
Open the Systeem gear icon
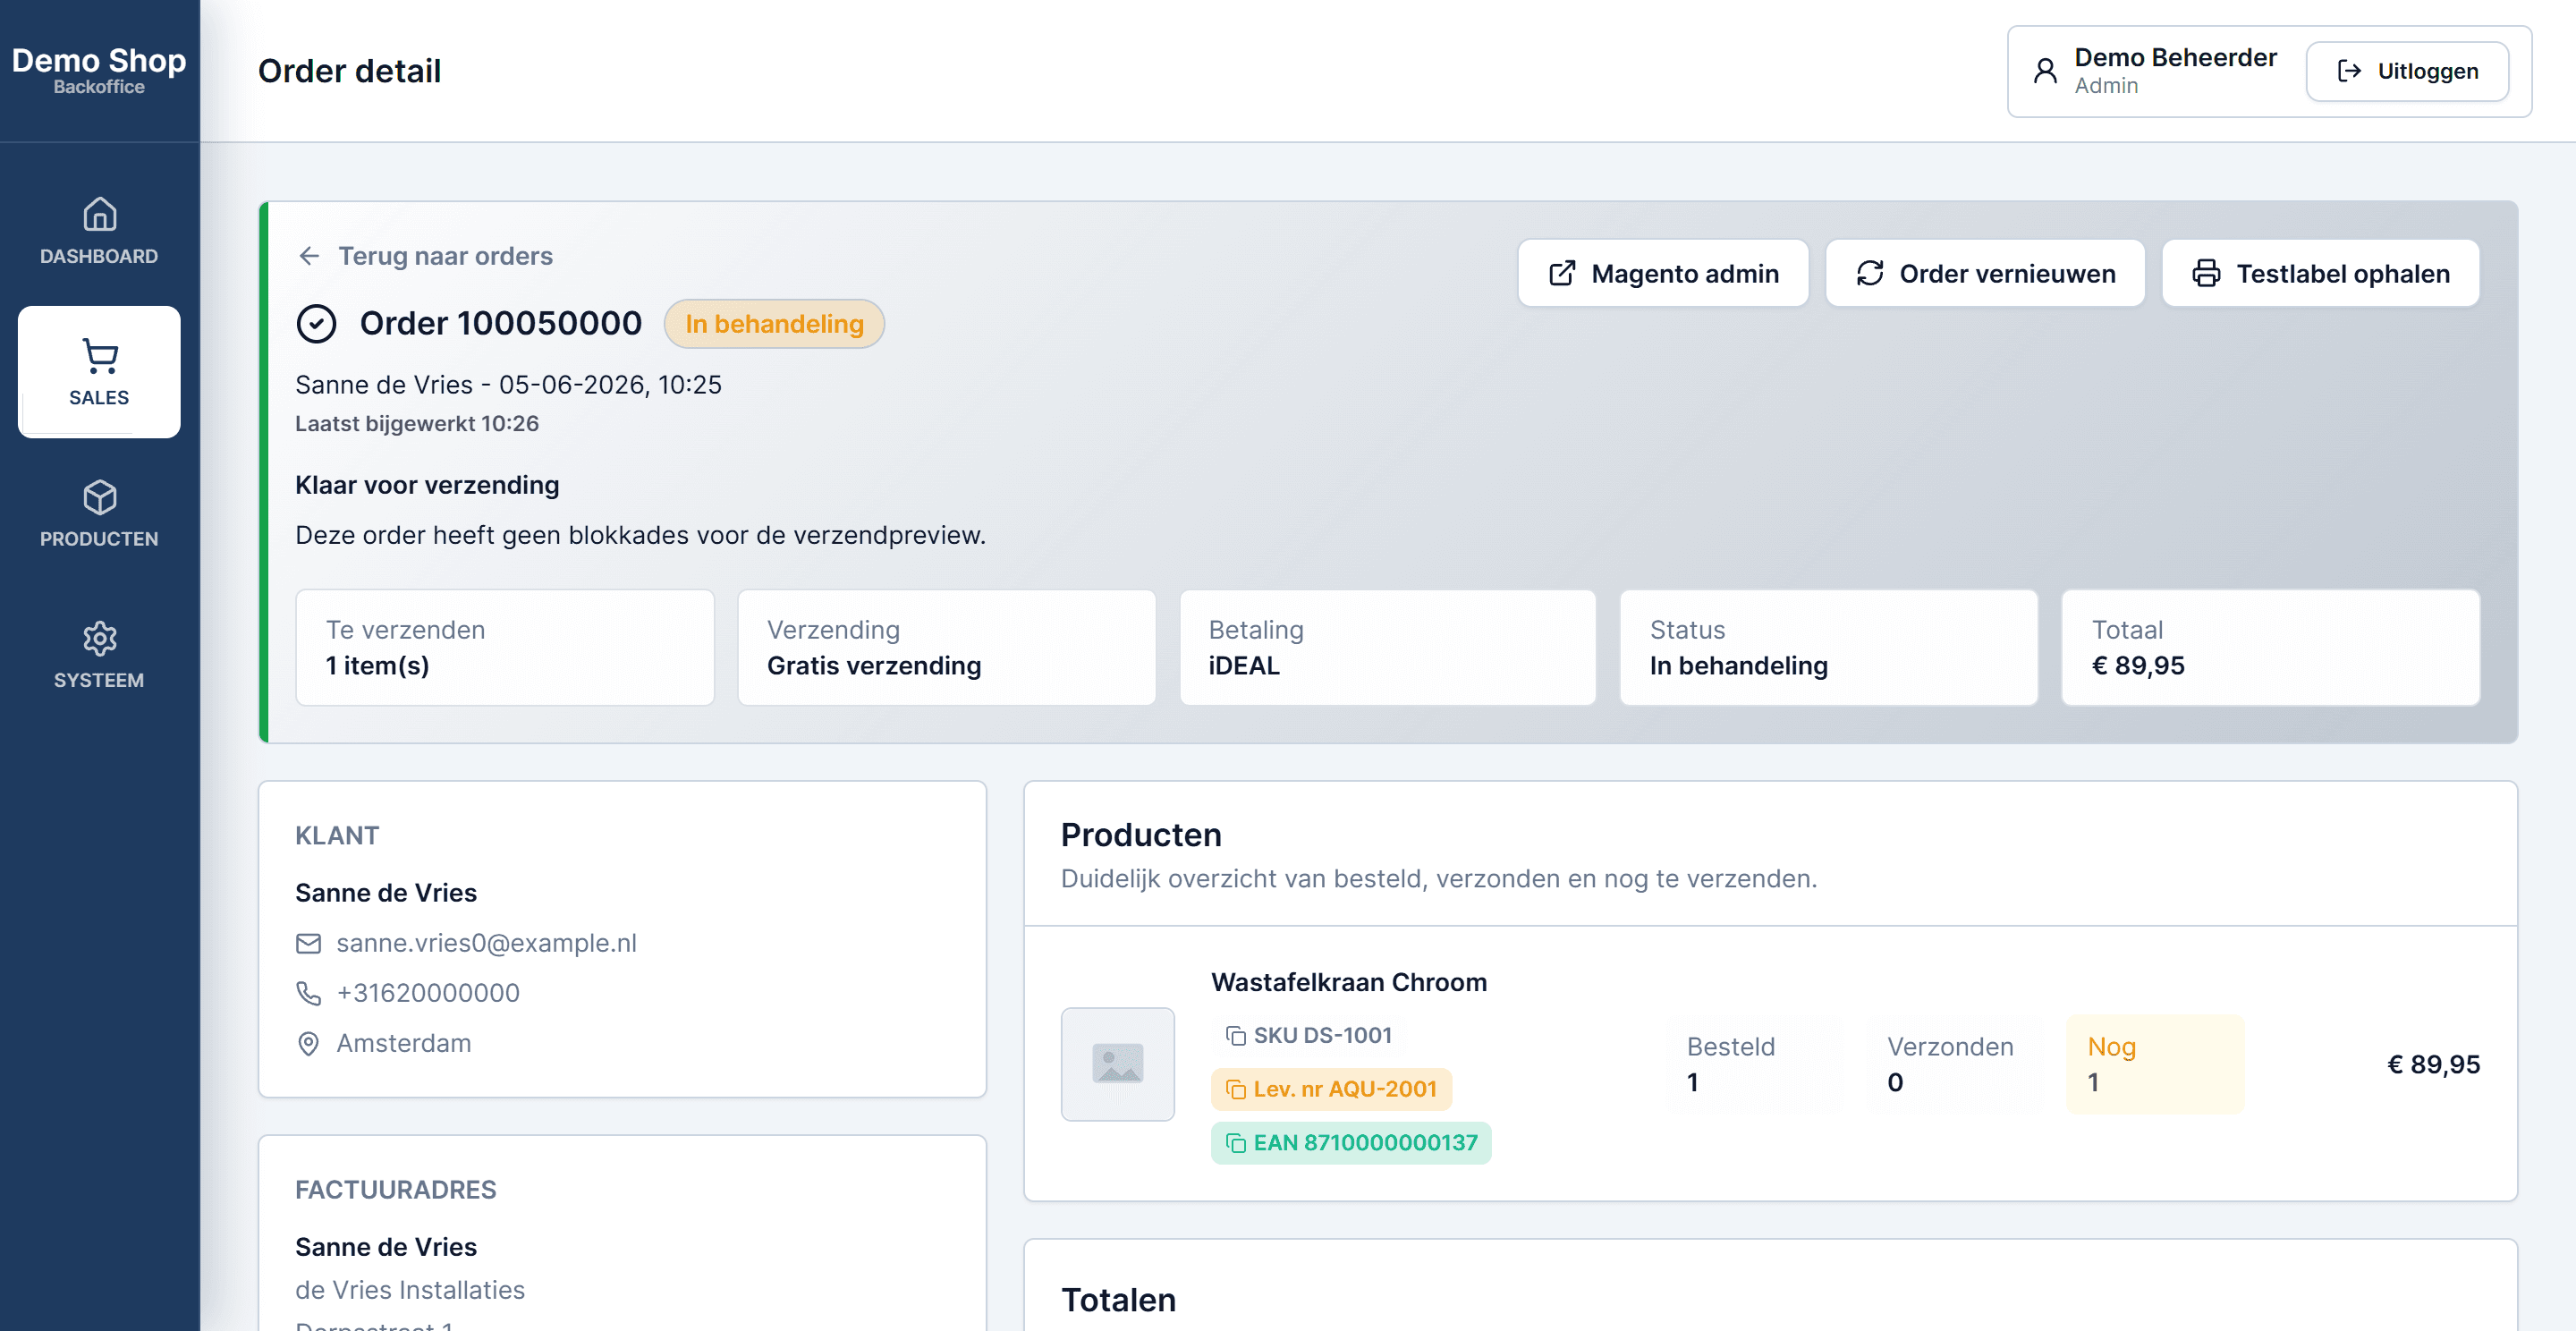click(99, 638)
